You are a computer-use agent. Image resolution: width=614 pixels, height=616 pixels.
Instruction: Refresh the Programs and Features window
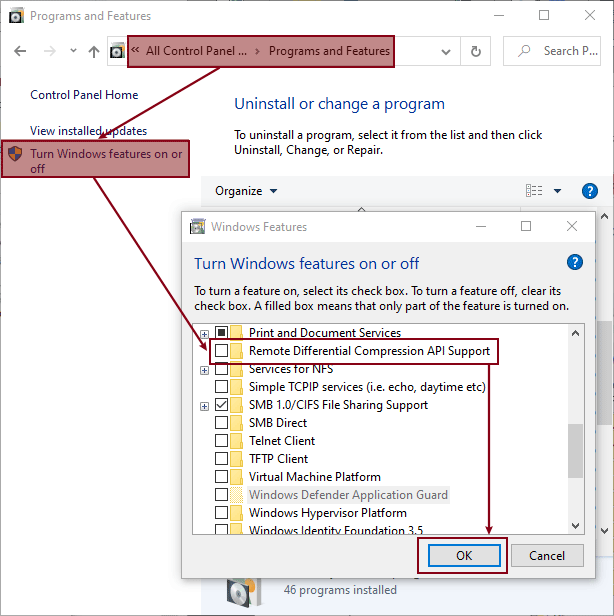click(476, 51)
